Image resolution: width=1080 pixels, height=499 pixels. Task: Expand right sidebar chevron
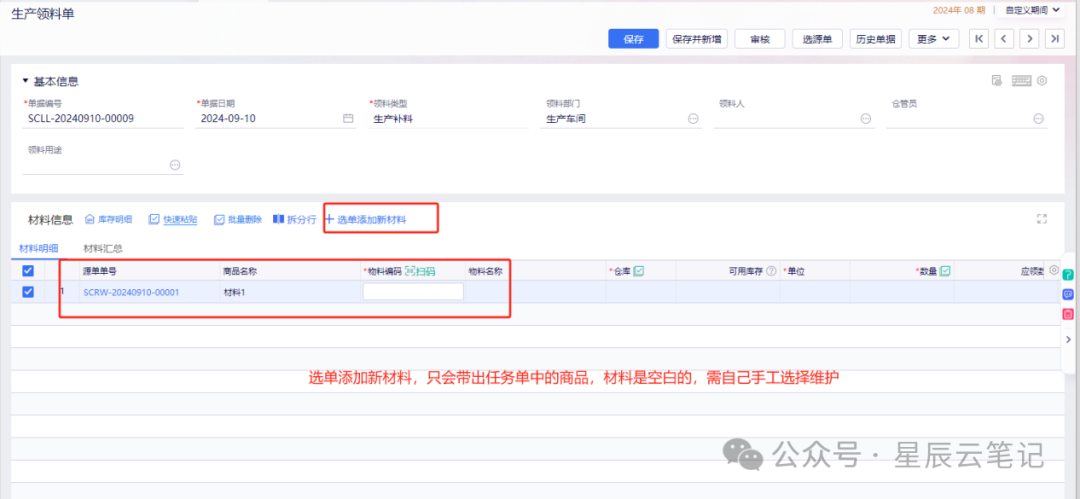1068,339
